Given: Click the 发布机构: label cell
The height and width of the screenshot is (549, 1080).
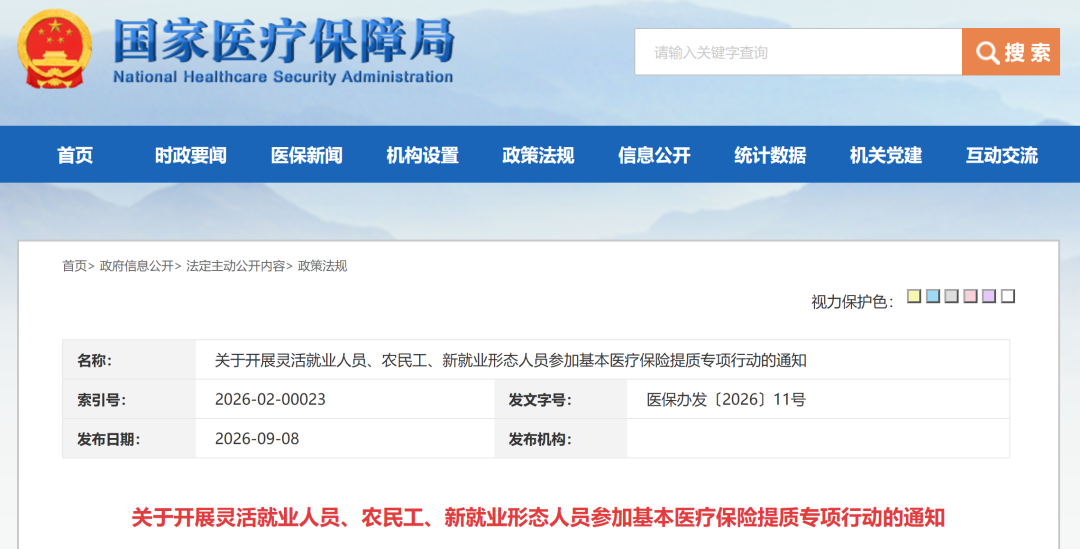Looking at the screenshot, I should pyautogui.click(x=561, y=439).
